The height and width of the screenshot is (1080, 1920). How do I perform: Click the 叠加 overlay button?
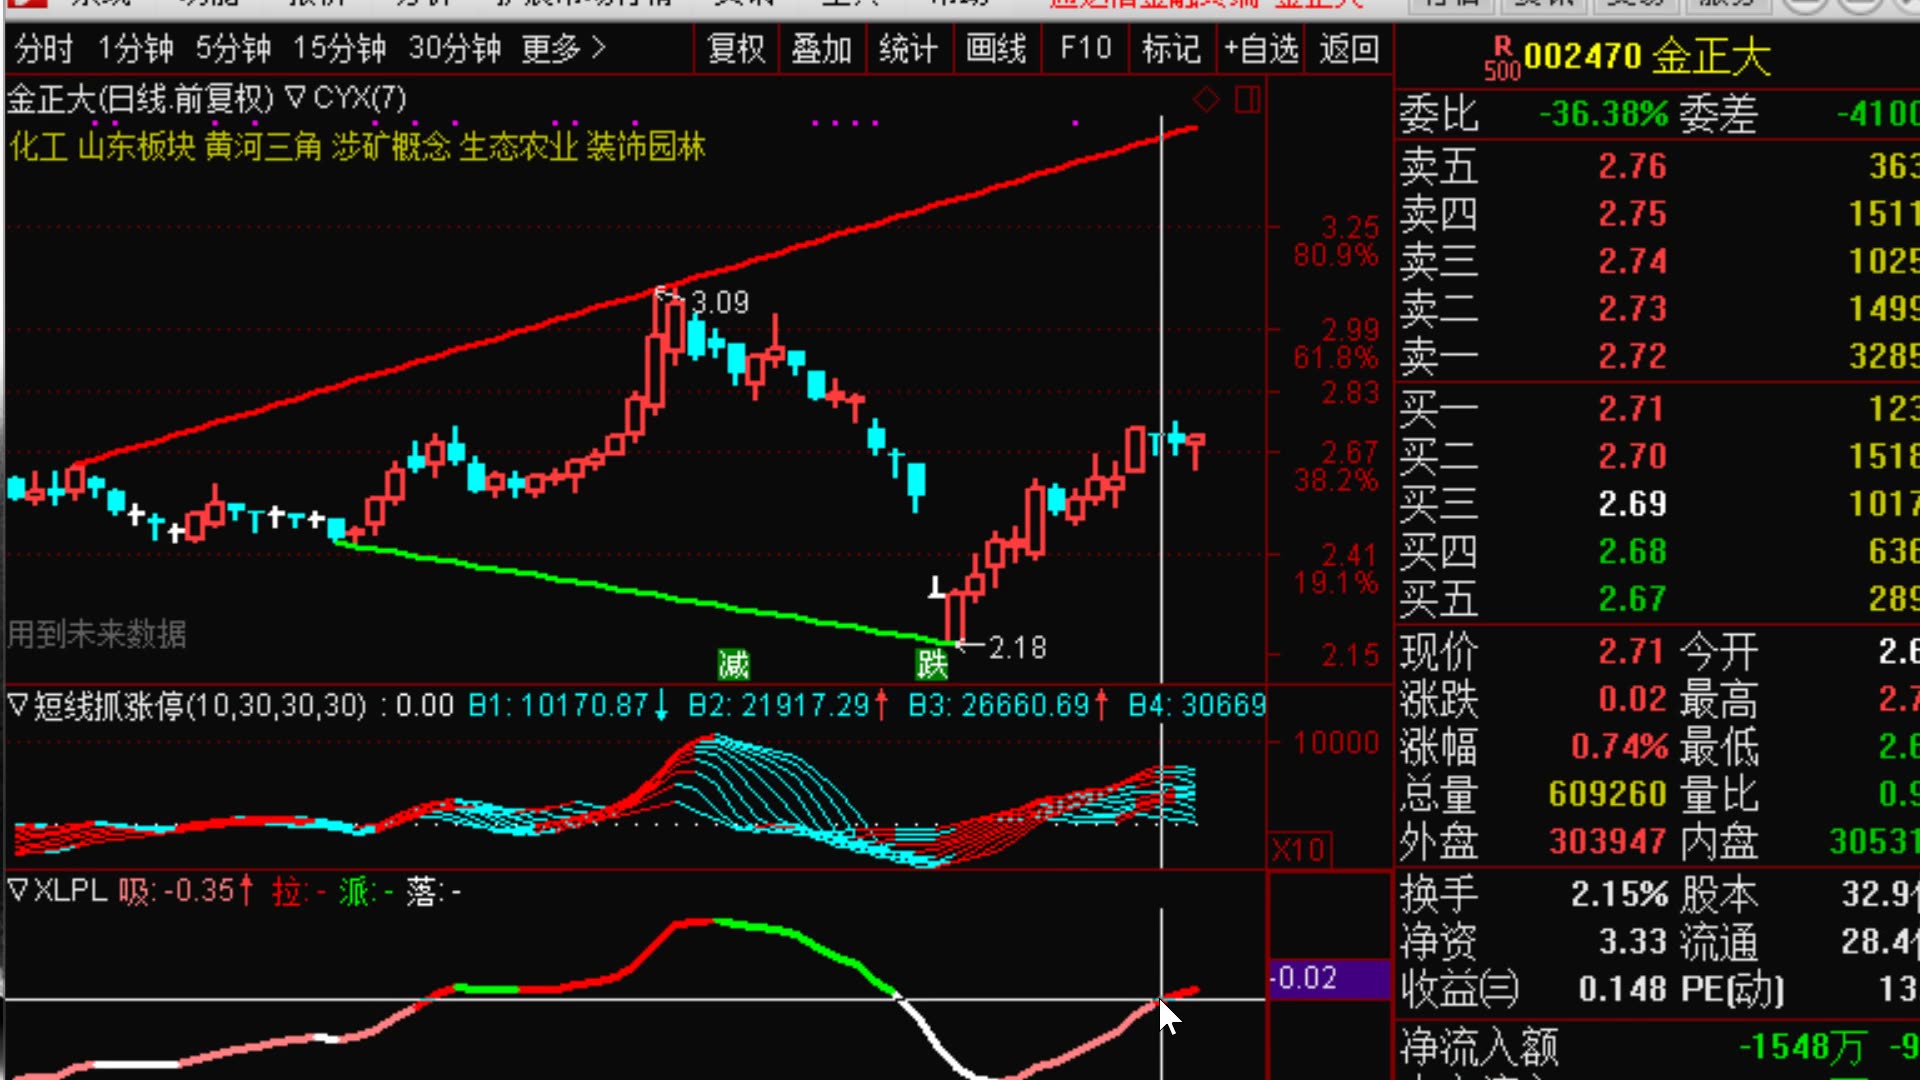pyautogui.click(x=821, y=48)
